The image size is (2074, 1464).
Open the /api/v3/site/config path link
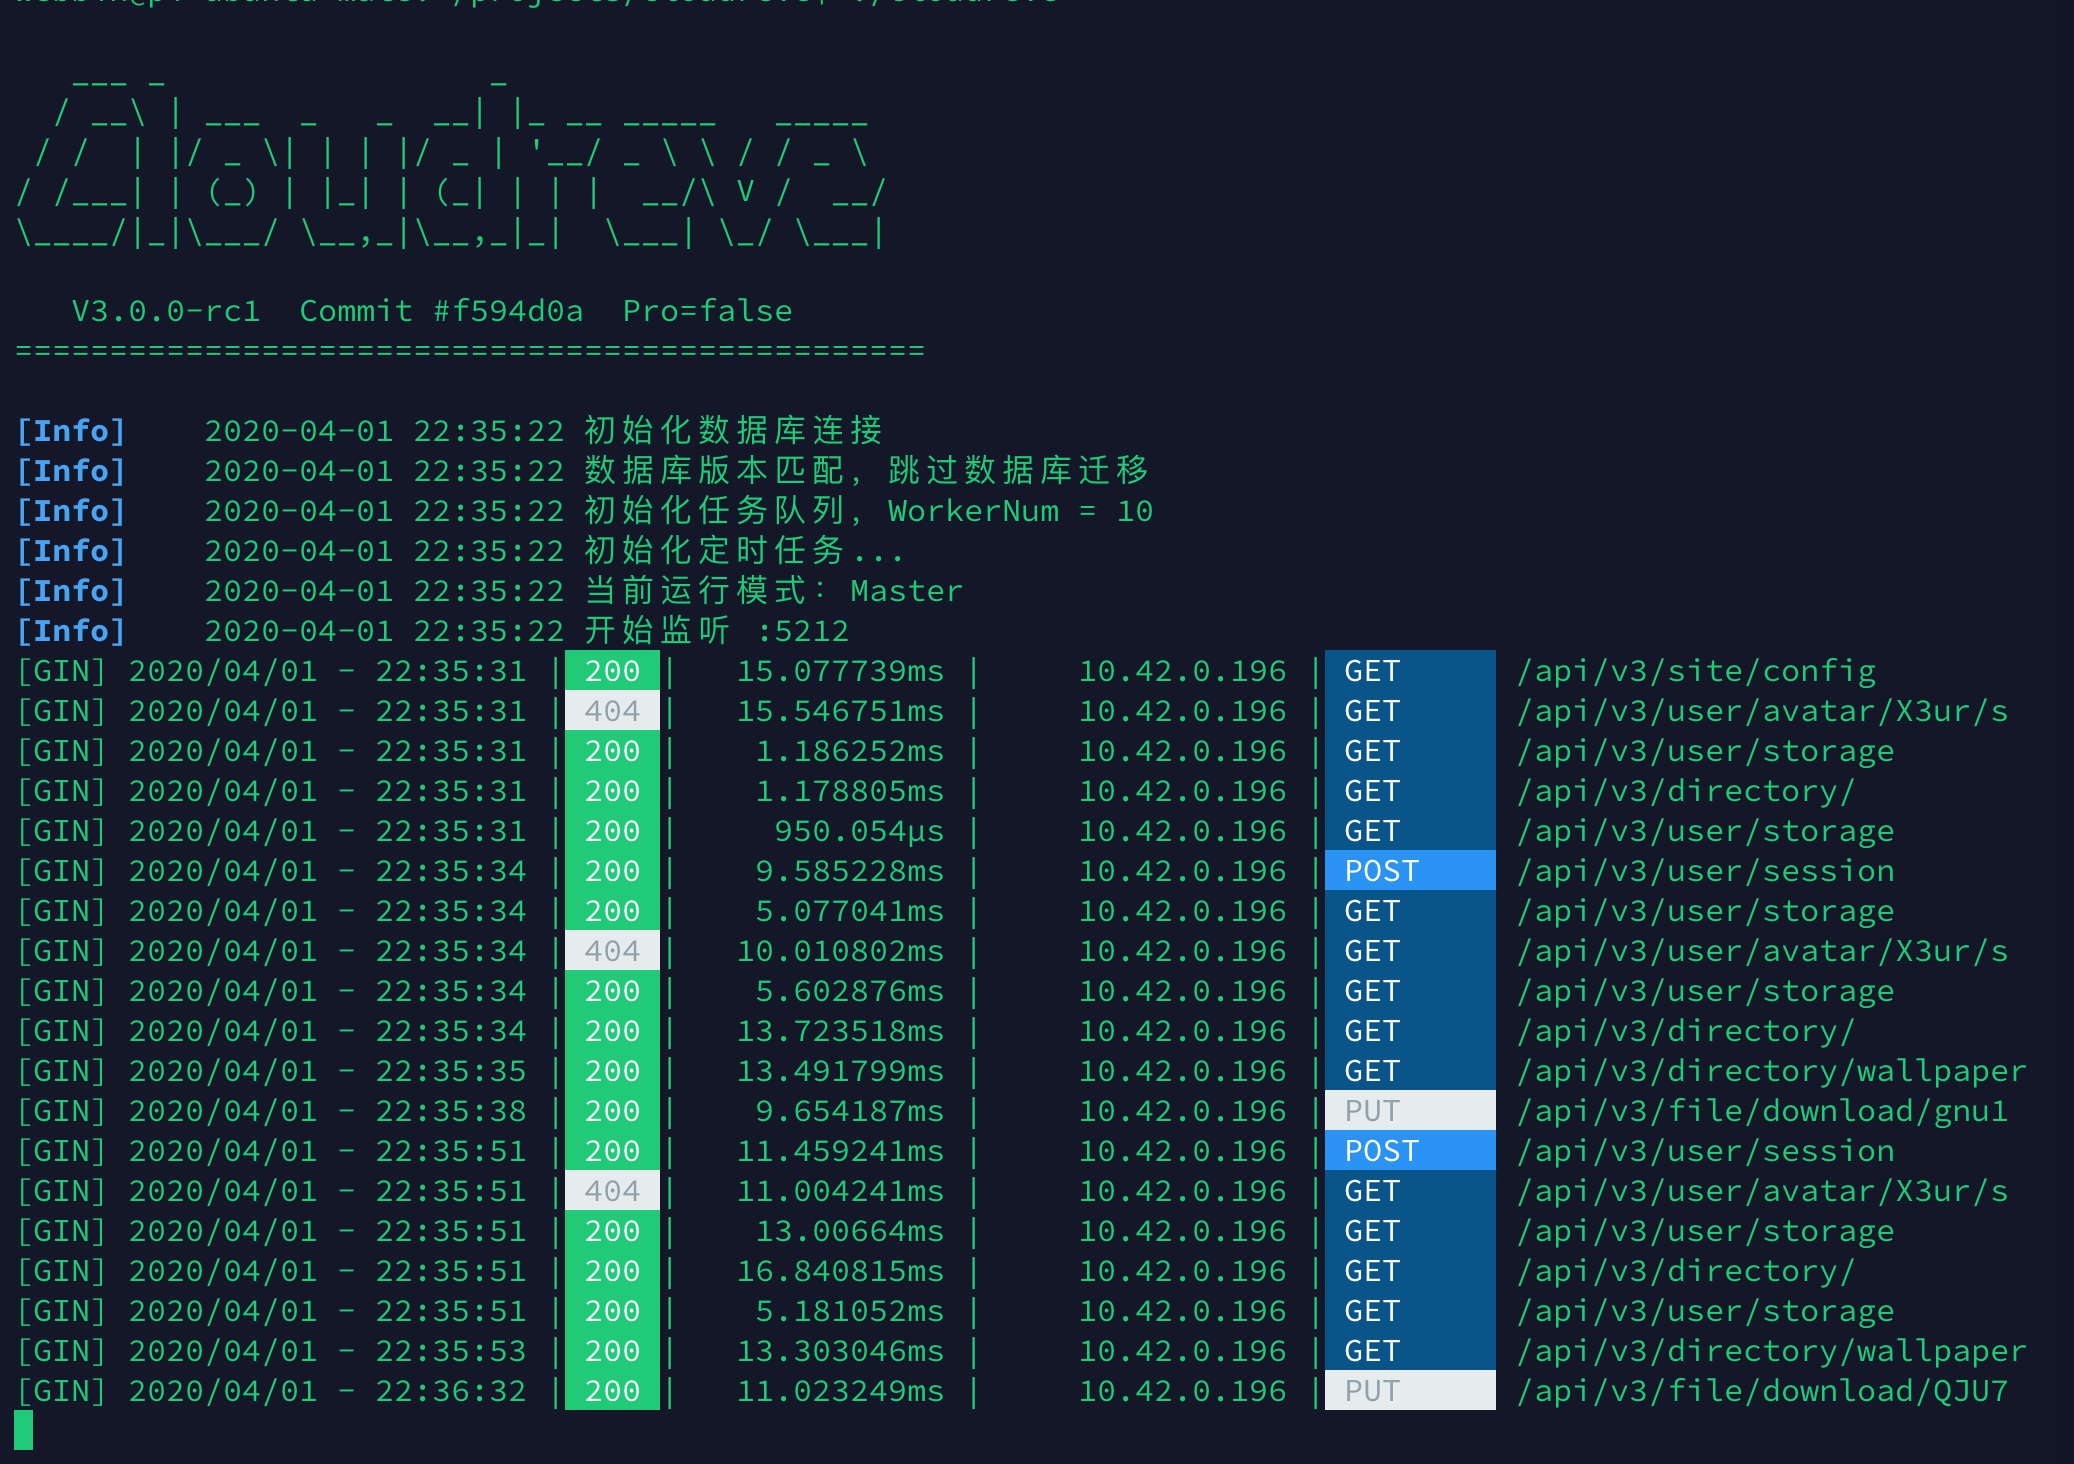1695,671
